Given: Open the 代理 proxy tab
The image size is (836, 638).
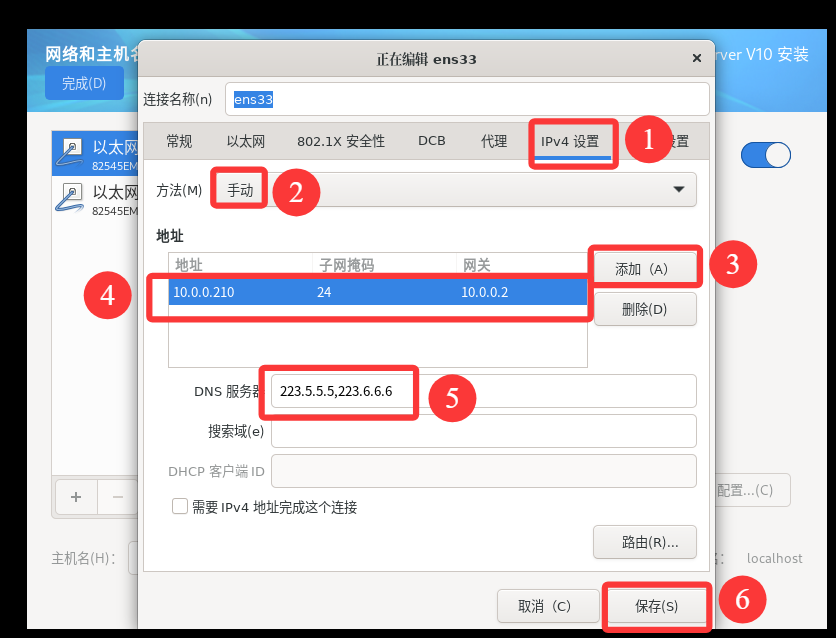Looking at the screenshot, I should 494,142.
